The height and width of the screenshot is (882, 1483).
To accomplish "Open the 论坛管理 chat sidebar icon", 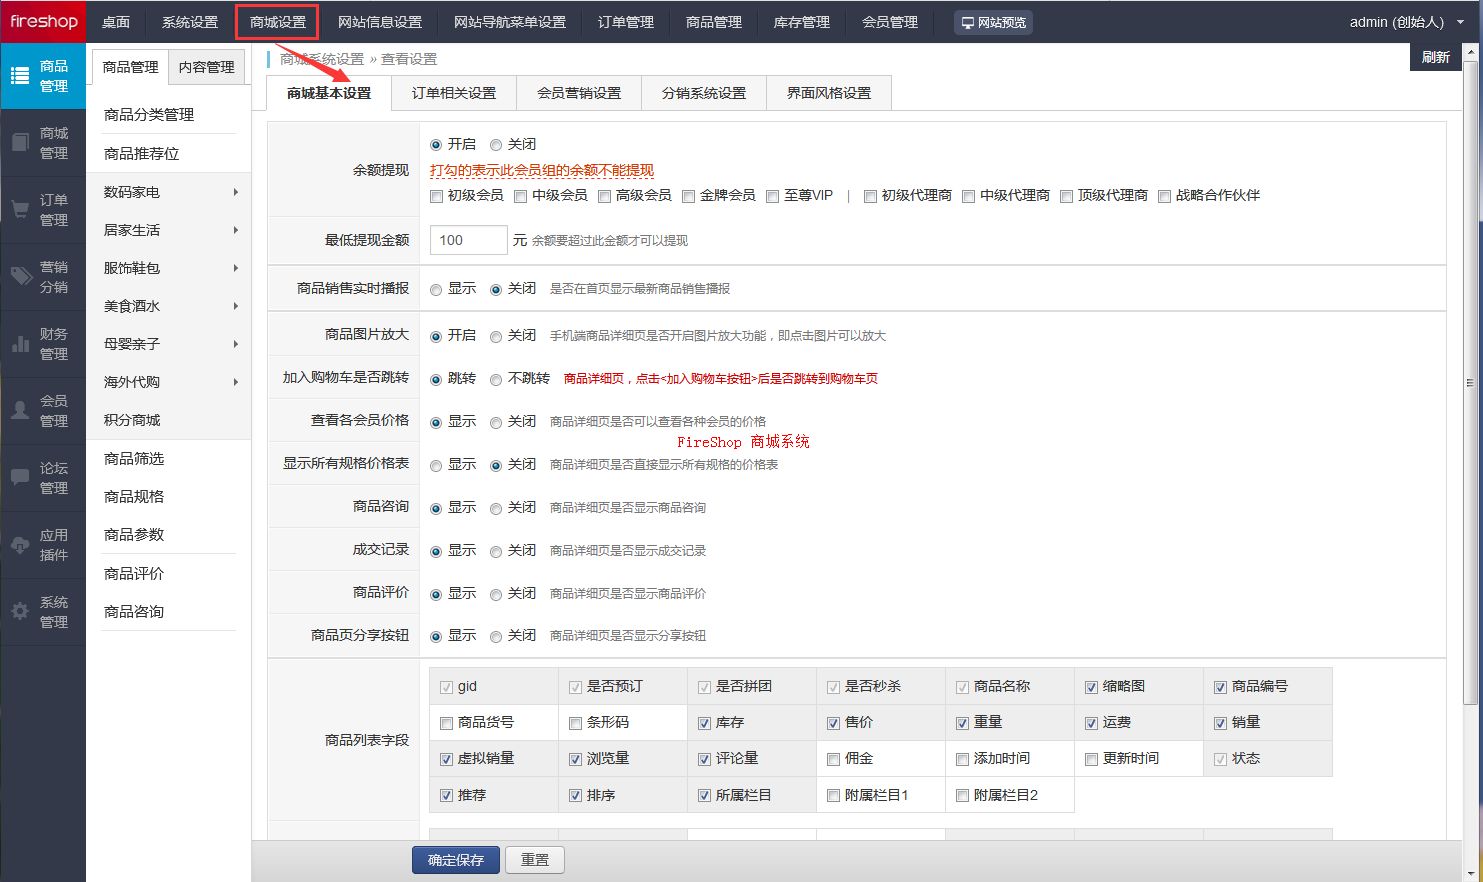I will point(19,477).
